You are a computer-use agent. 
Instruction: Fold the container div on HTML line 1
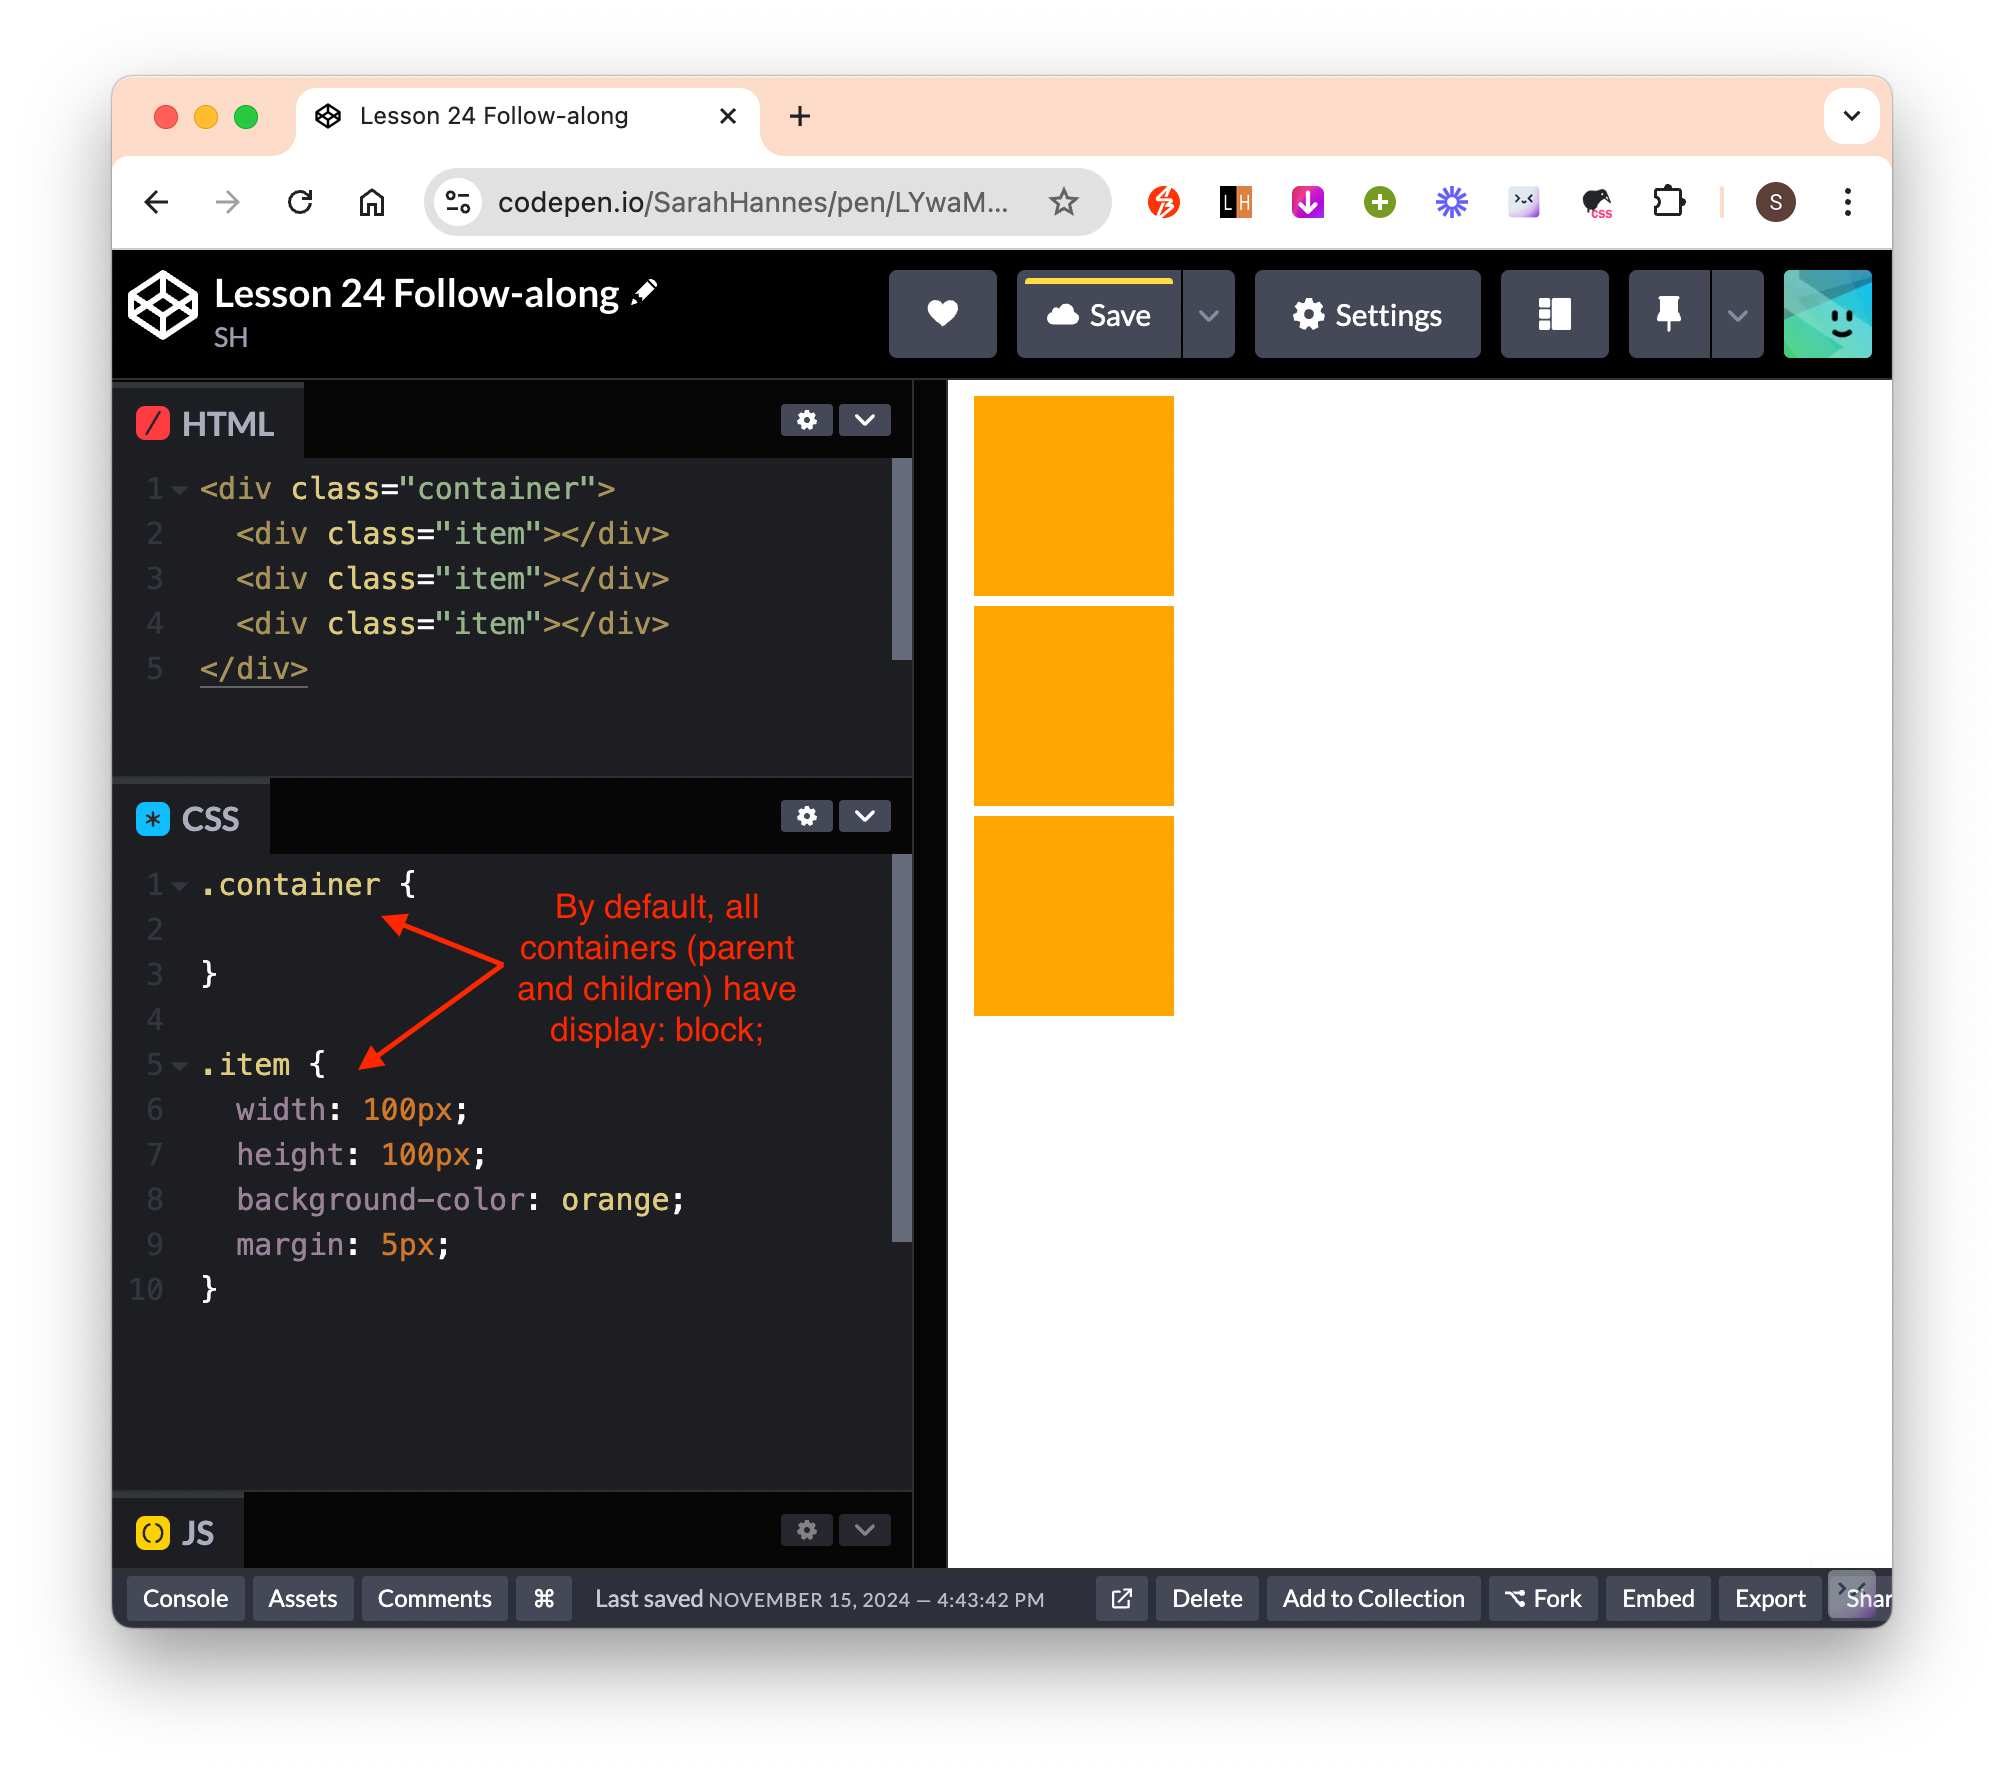[x=180, y=490]
